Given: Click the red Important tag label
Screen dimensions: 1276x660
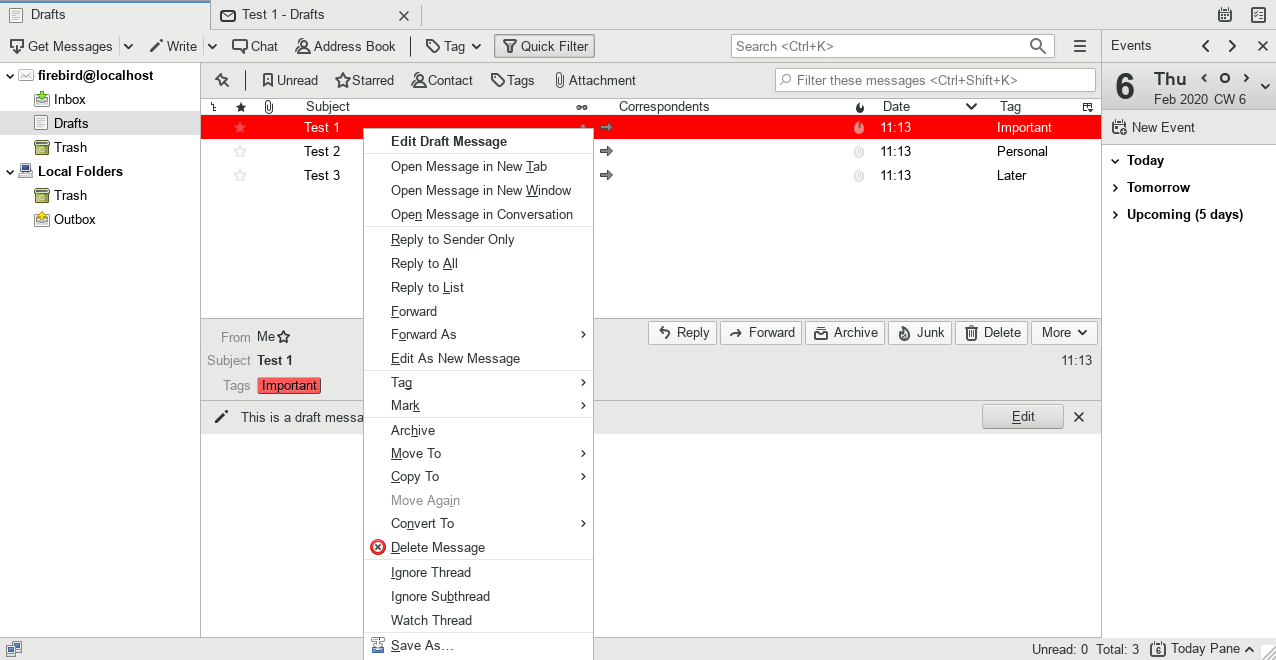Looking at the screenshot, I should [x=289, y=386].
